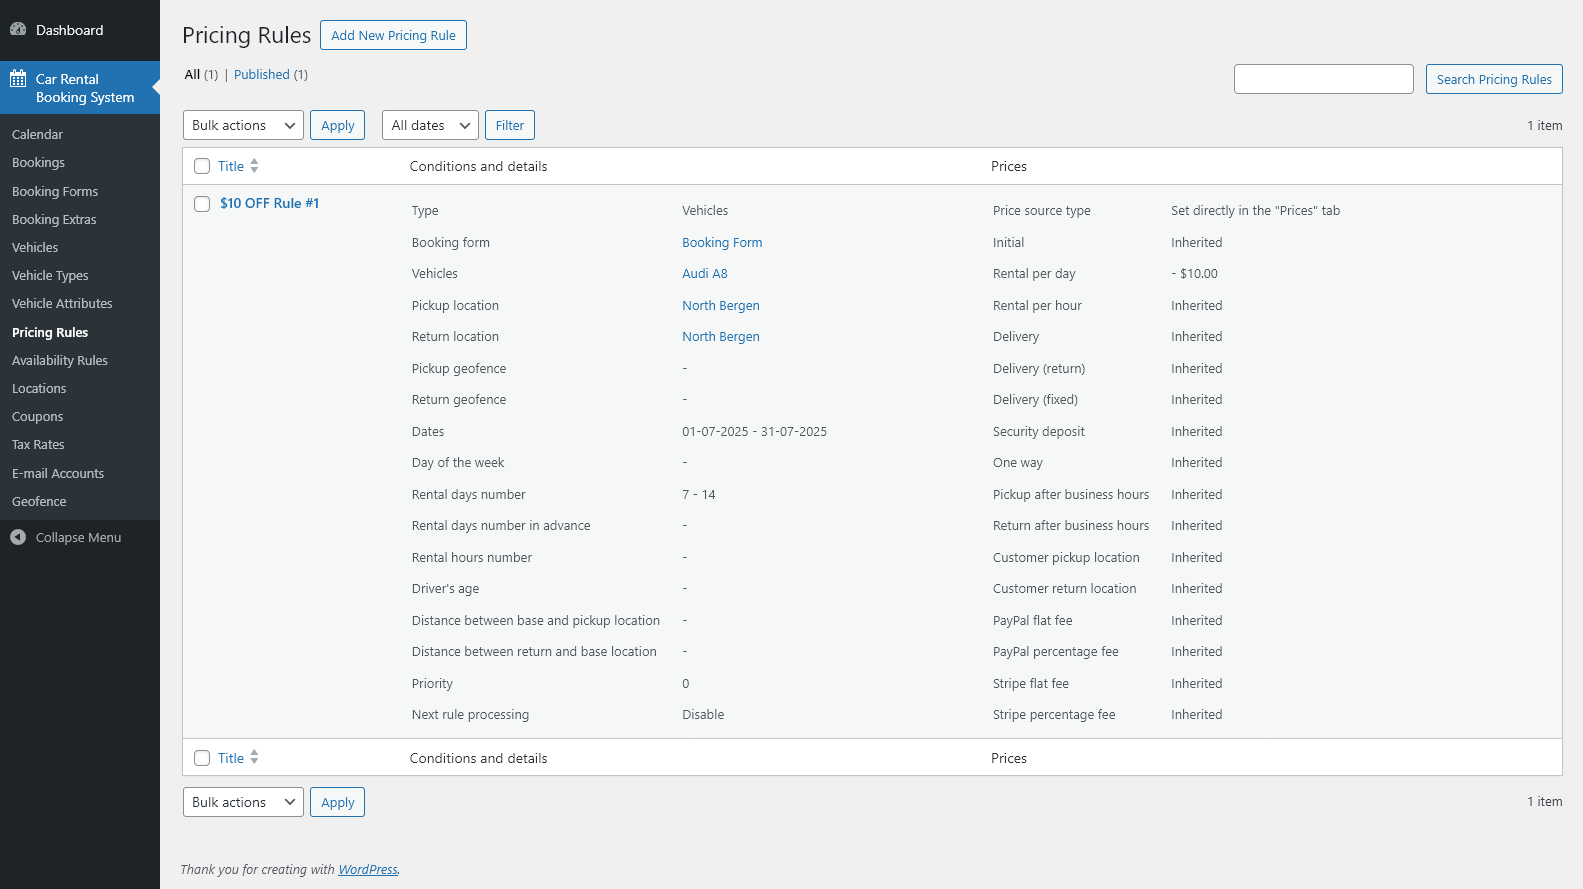Viewport: 1583px width, 889px height.
Task: Click the Dashboard gauge icon
Action: (18, 29)
